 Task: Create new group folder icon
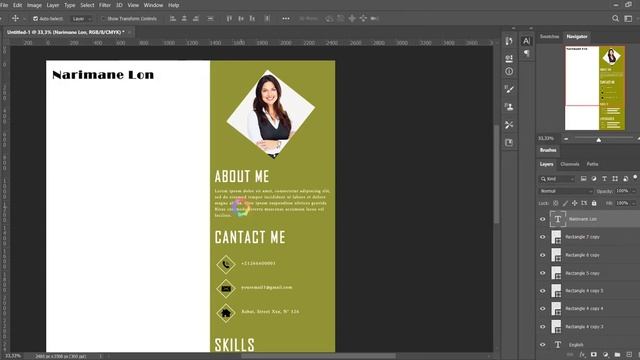coord(618,355)
